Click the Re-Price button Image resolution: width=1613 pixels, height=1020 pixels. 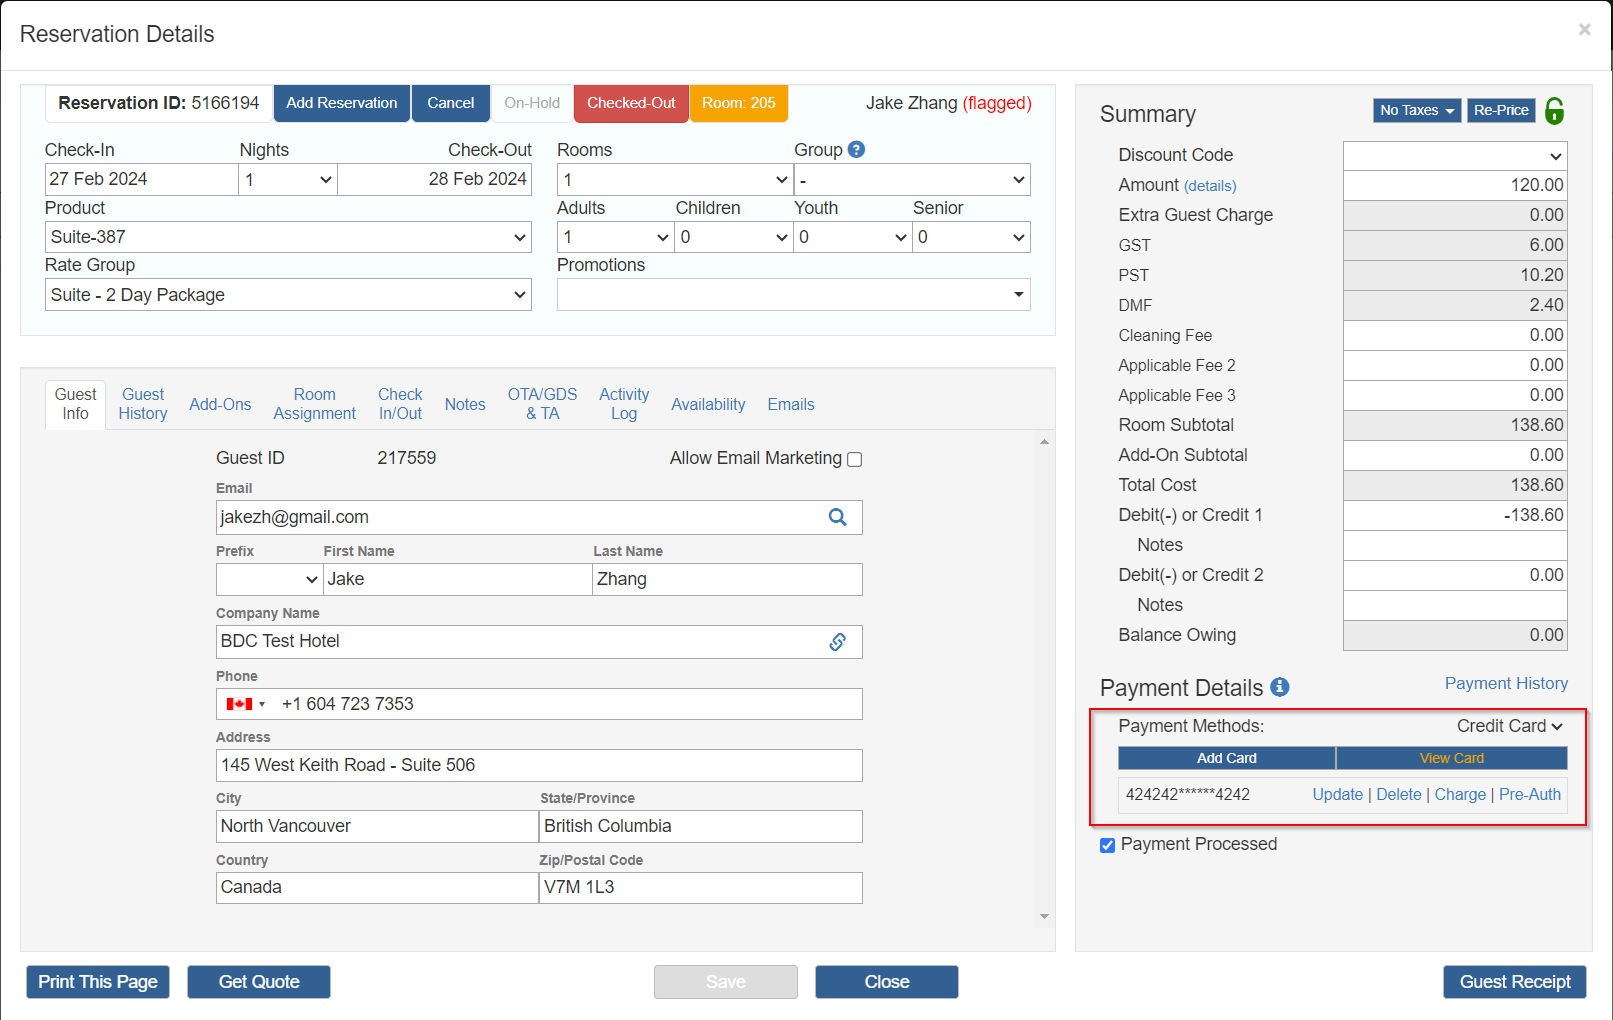pos(1501,110)
